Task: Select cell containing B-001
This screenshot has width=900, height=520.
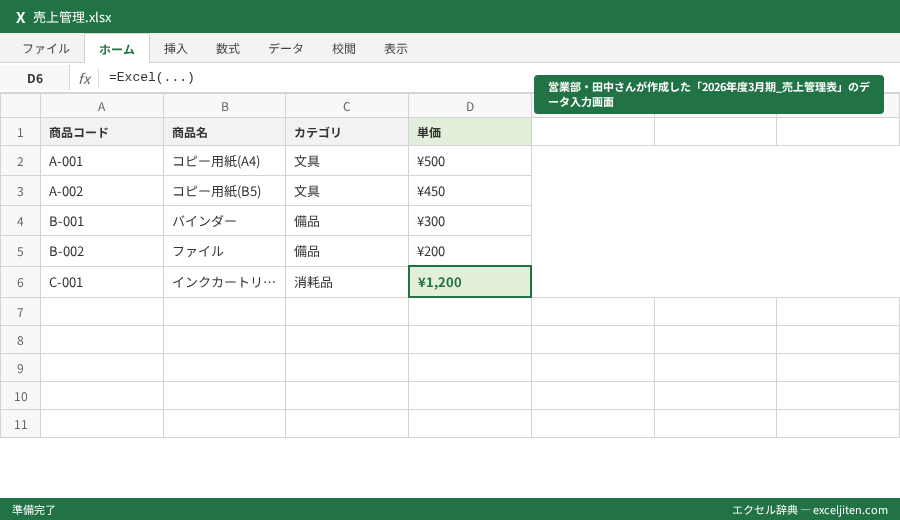Action: point(102,221)
